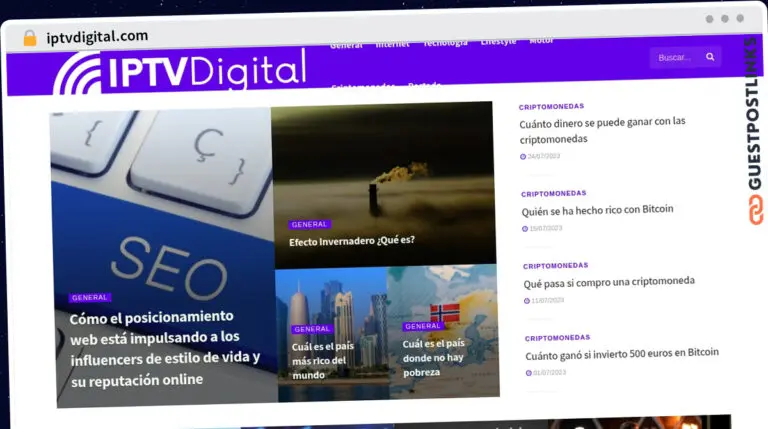Open 'Efecto Invernadero ¿Qué es?' article
The height and width of the screenshot is (429, 768).
click(352, 241)
